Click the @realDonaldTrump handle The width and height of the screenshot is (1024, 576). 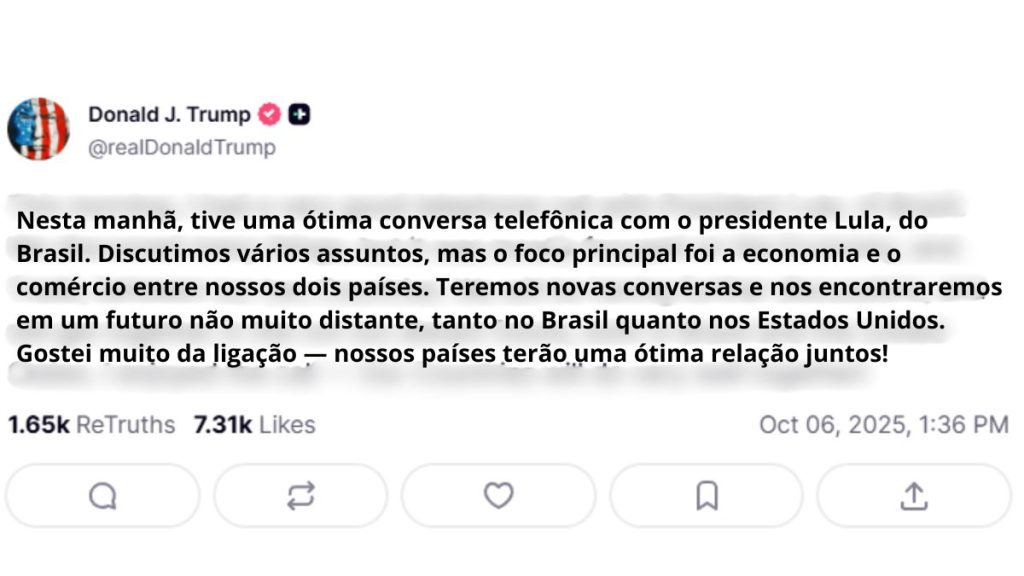click(181, 148)
